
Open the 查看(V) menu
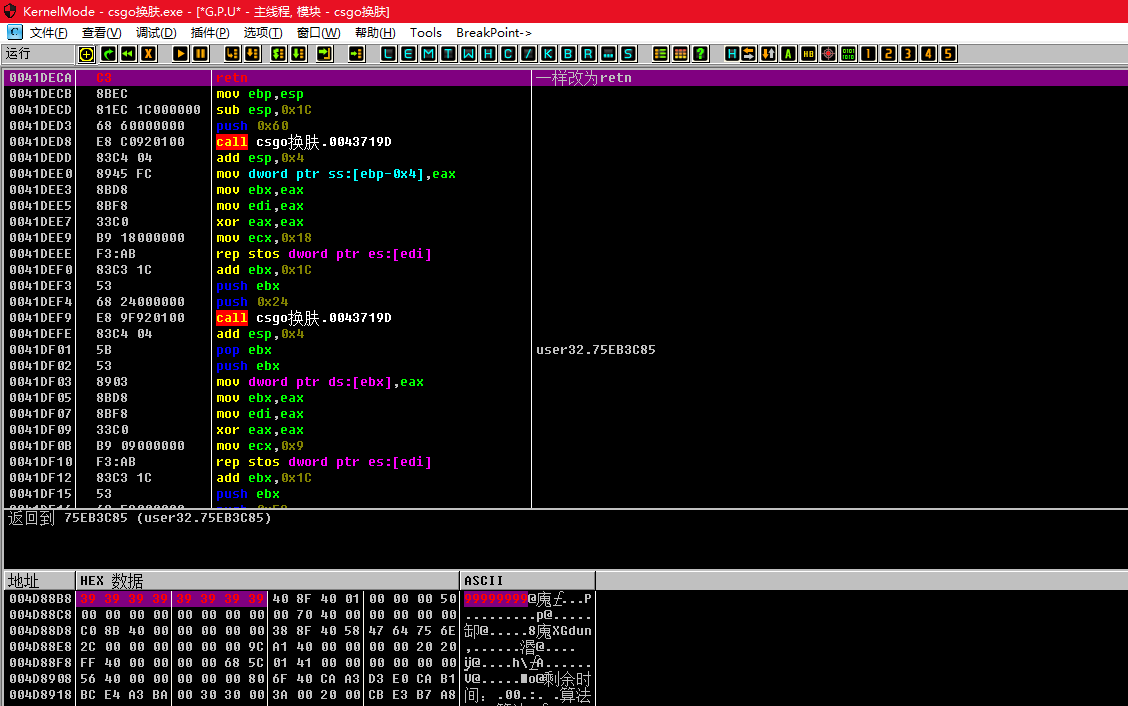pyautogui.click(x=101, y=33)
